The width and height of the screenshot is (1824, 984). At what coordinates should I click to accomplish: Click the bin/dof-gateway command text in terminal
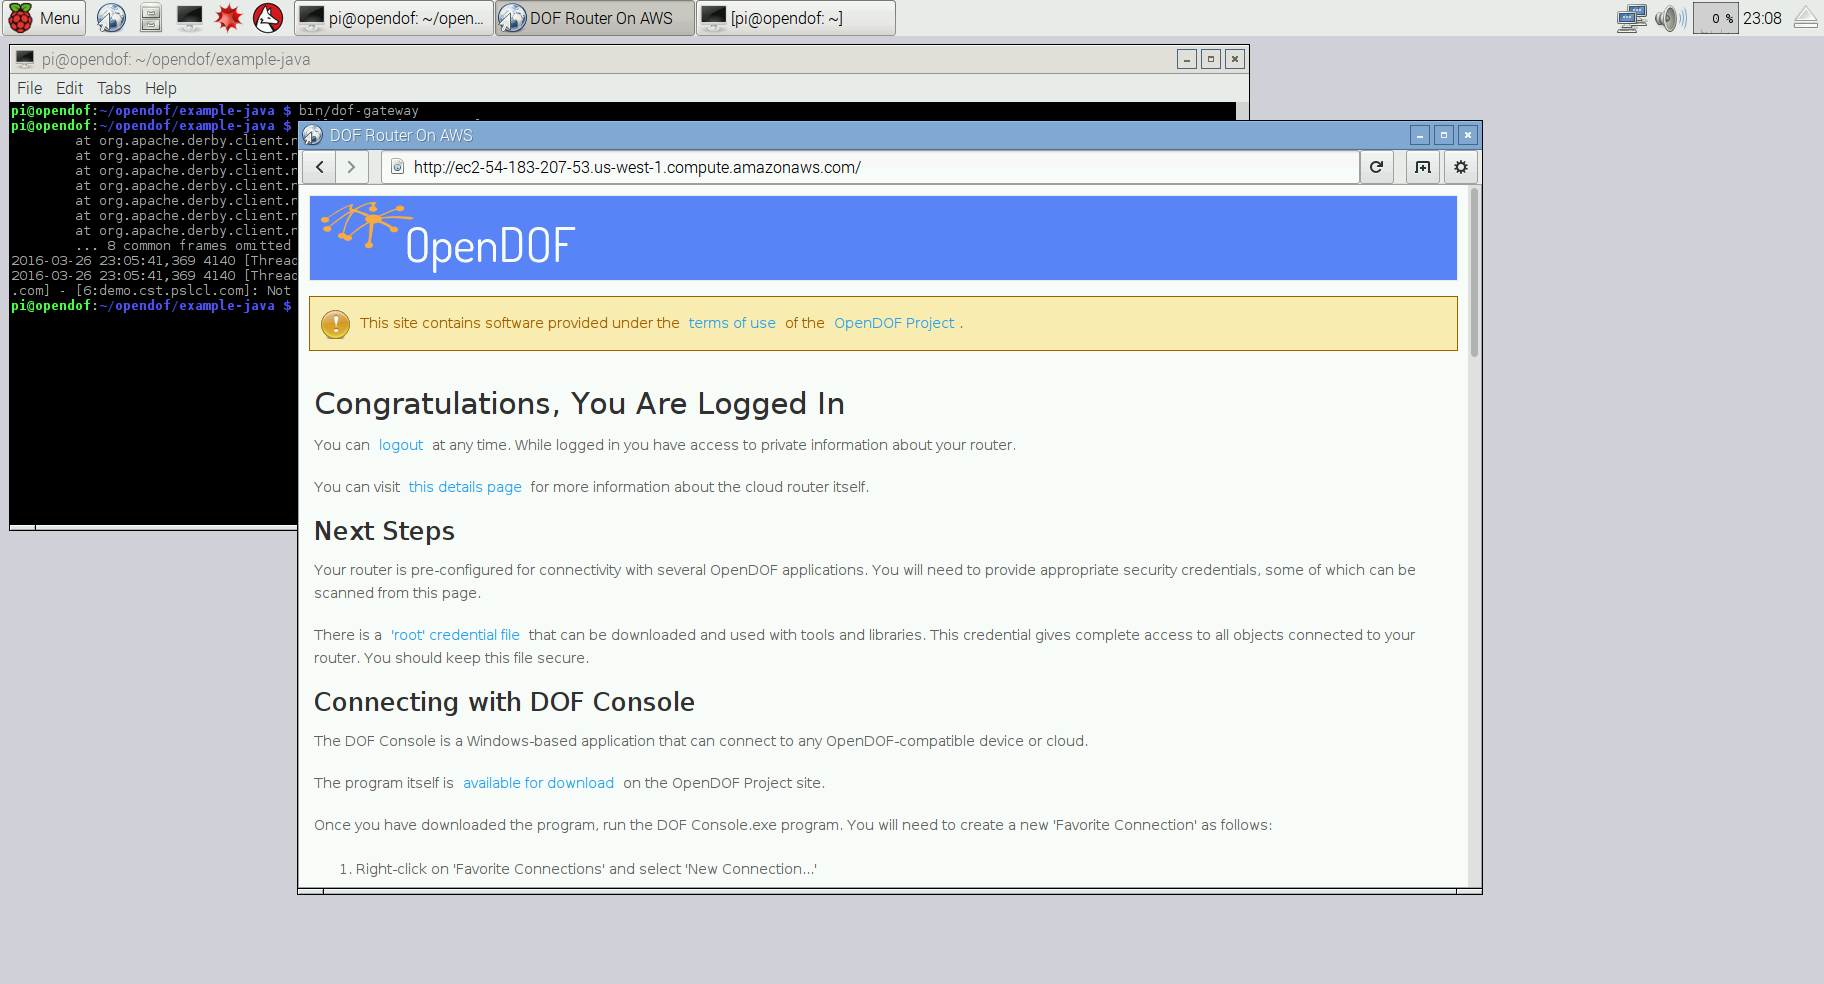358,111
